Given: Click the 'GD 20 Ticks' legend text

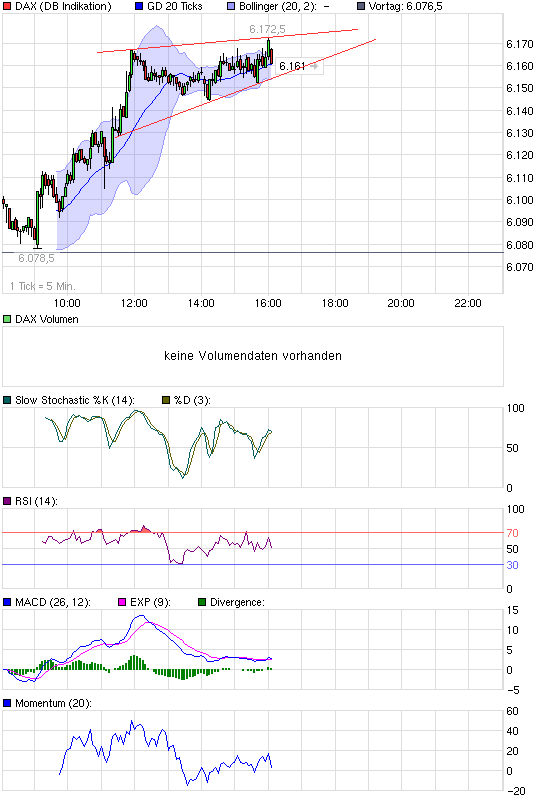Looking at the screenshot, I should (175, 7).
